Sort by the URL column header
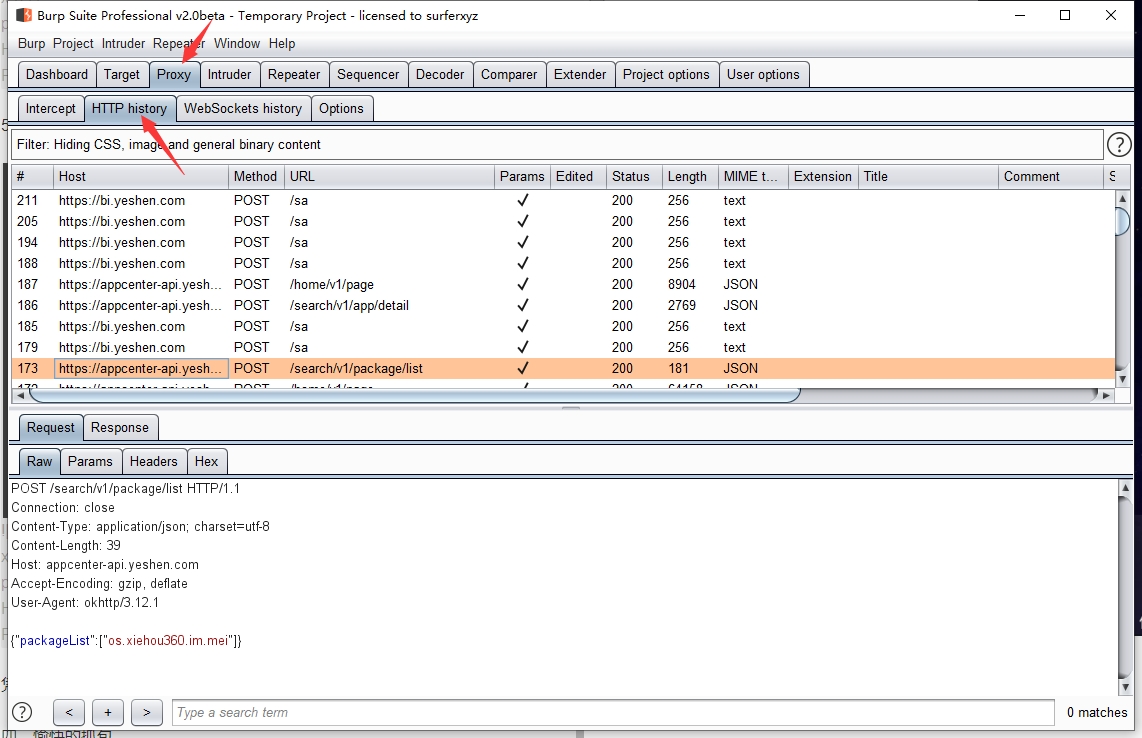The image size is (1142, 738). pyautogui.click(x=389, y=176)
